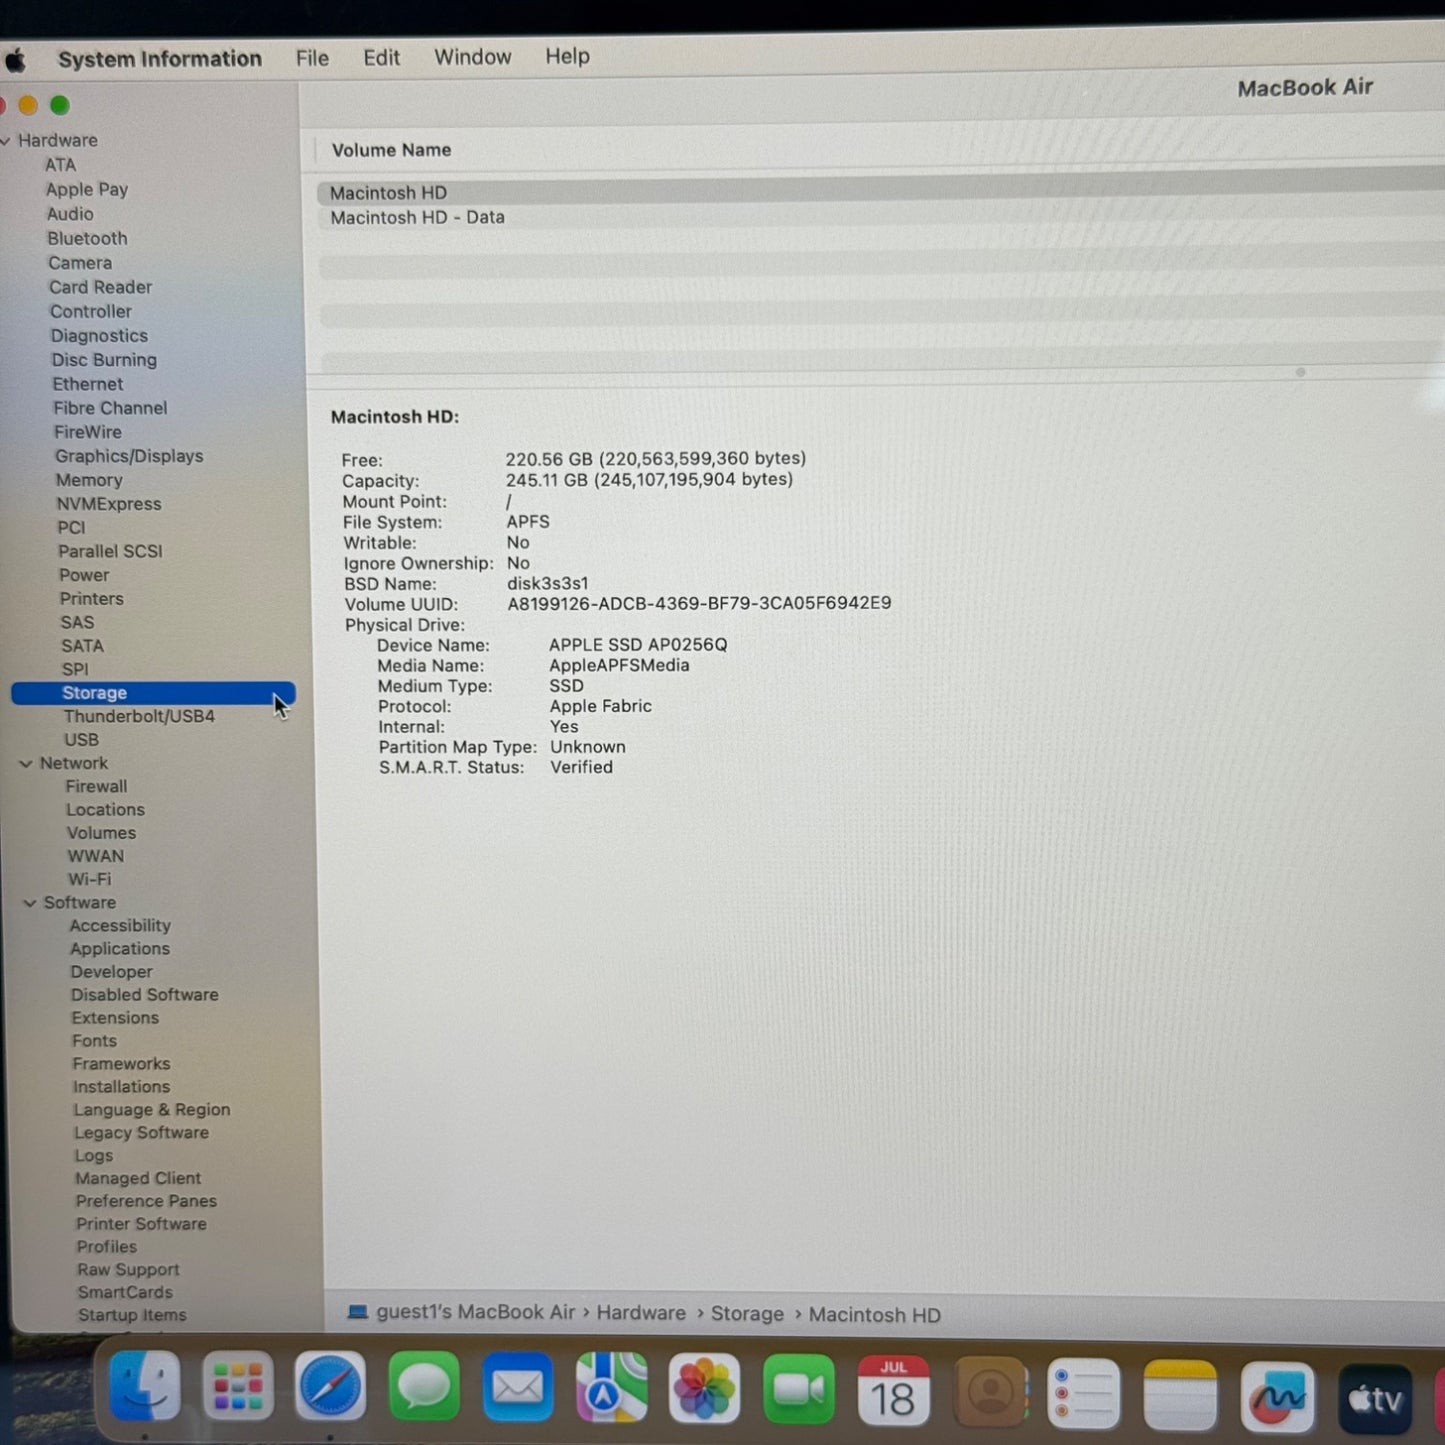Select Printer Software in sidebar
The width and height of the screenshot is (1445, 1445).
pos(141,1224)
